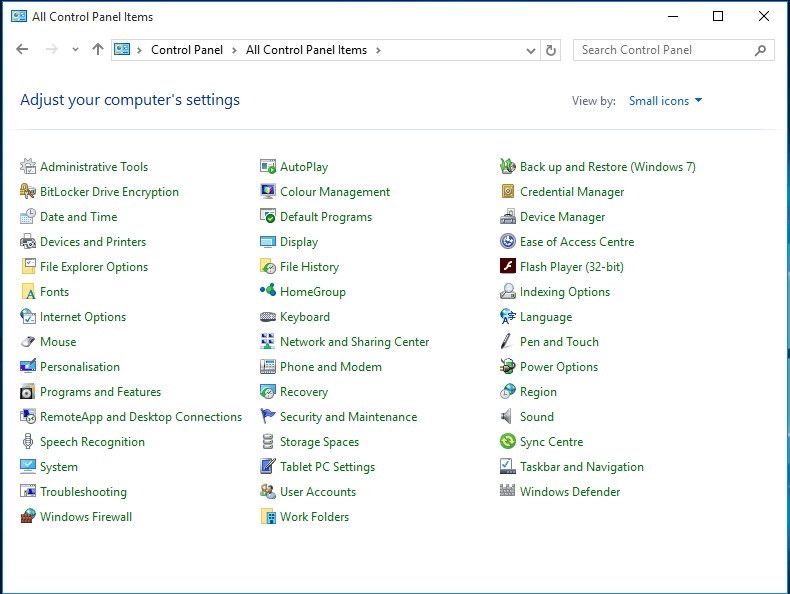Open the Mouse icon
This screenshot has height=594, width=790.
click(x=28, y=342)
